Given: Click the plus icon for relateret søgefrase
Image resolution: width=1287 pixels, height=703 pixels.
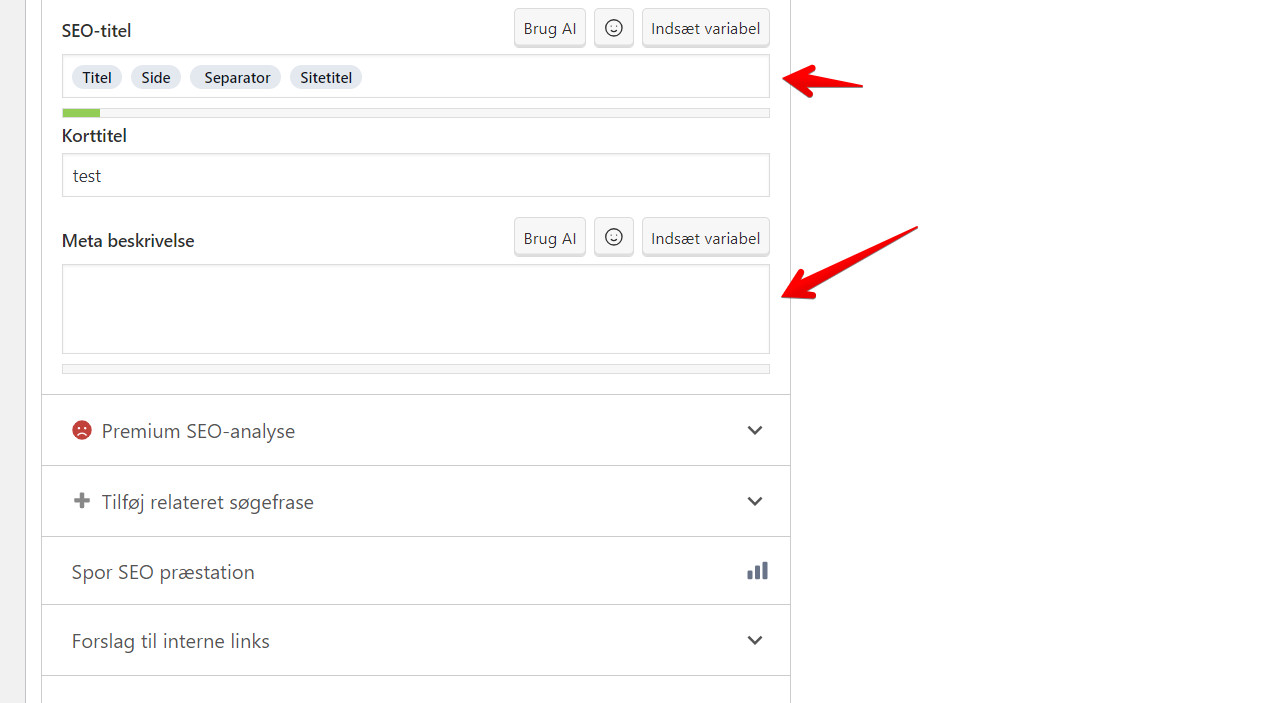Looking at the screenshot, I should click(82, 501).
